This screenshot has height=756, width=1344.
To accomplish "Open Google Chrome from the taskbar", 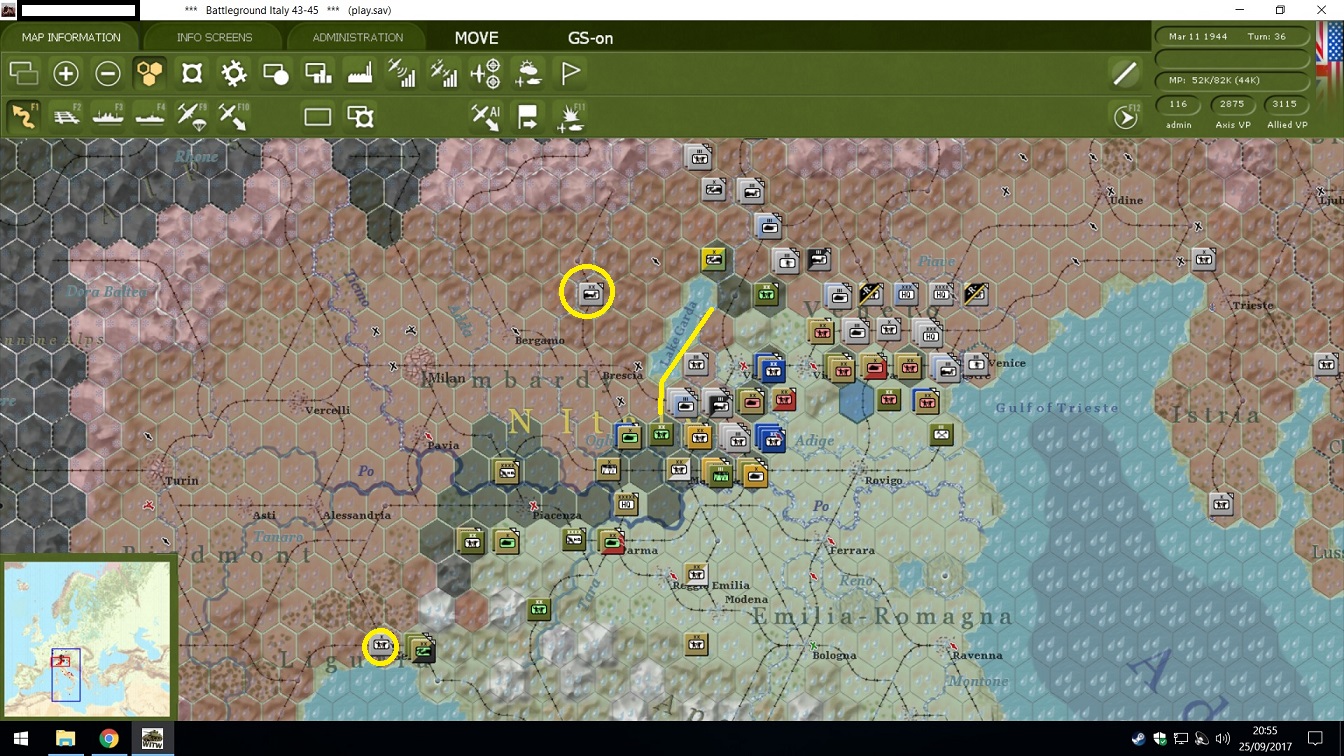I will point(109,739).
